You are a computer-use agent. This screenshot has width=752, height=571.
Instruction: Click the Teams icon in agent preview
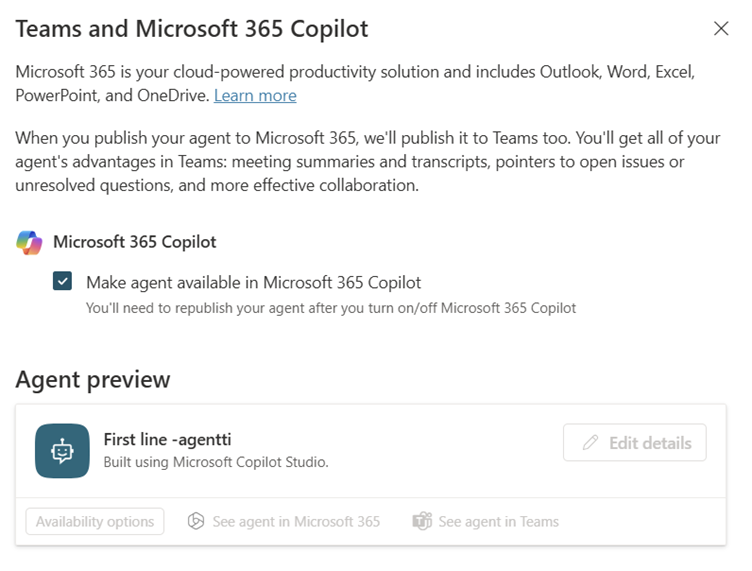point(422,521)
